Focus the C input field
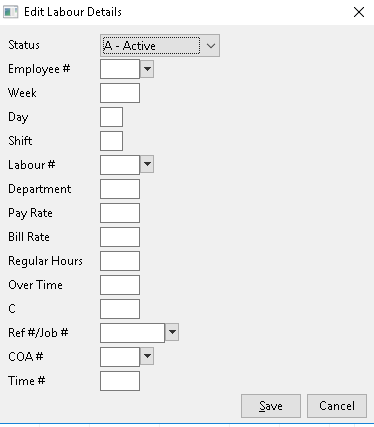374x427 pixels. point(120,309)
